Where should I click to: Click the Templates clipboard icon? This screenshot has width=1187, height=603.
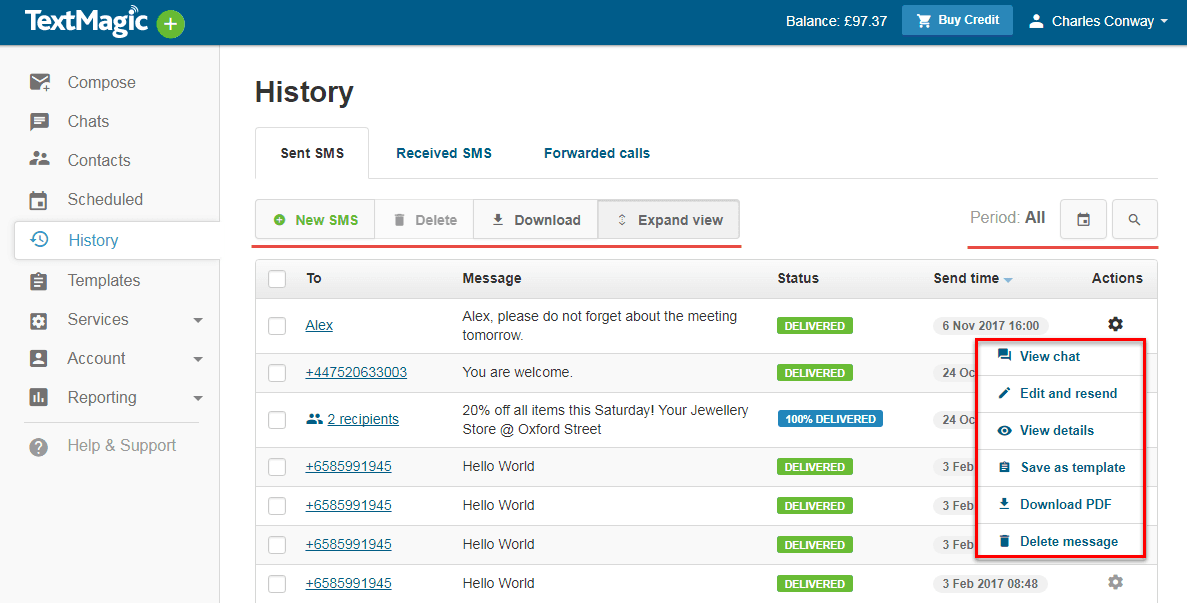coord(38,281)
